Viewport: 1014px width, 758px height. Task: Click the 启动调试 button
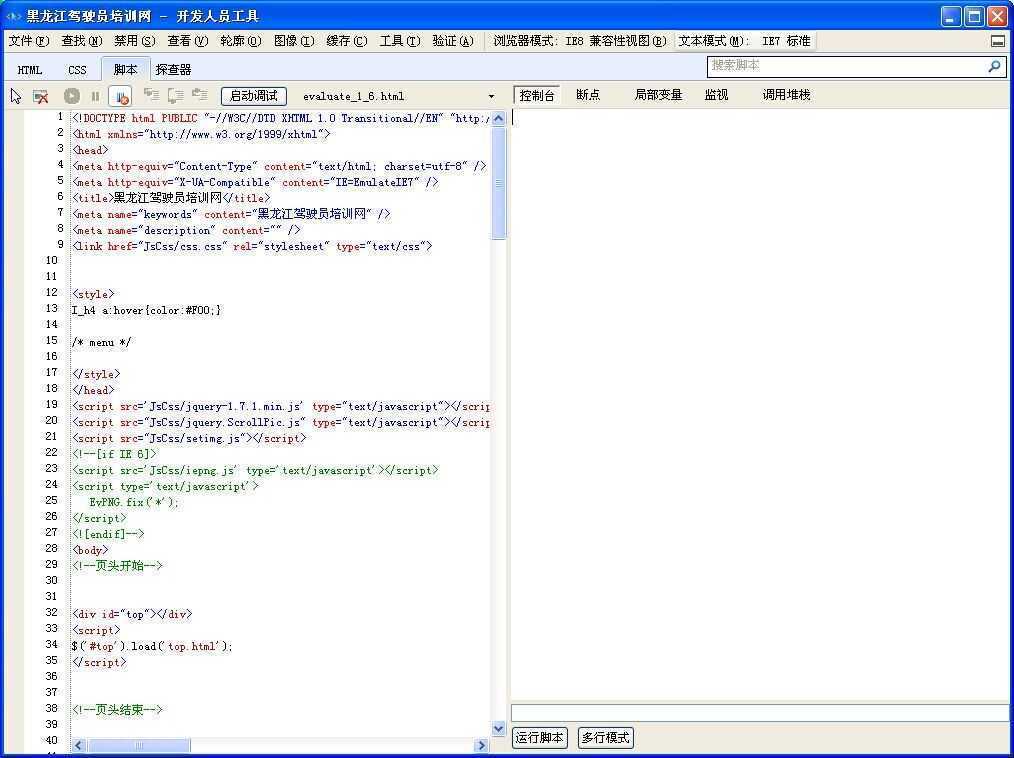[x=254, y=96]
